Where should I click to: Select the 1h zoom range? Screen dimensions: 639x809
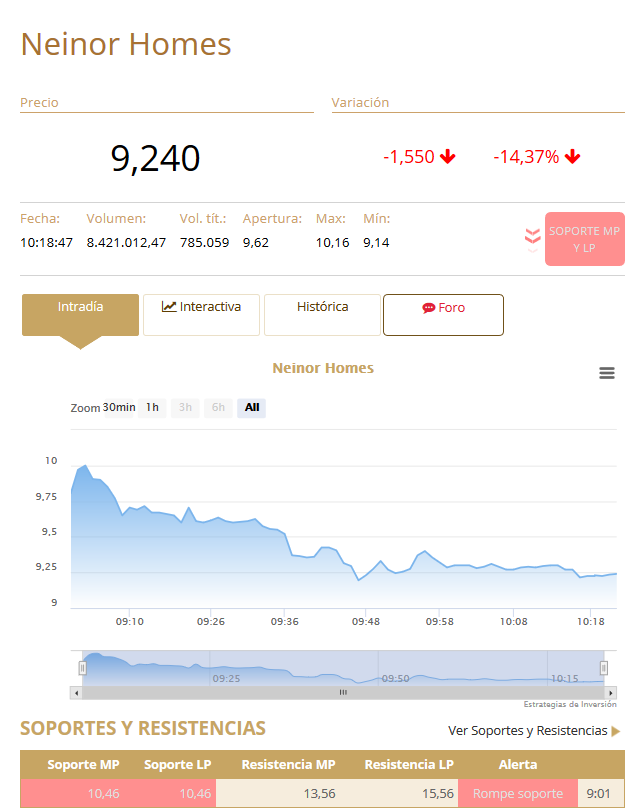[152, 407]
